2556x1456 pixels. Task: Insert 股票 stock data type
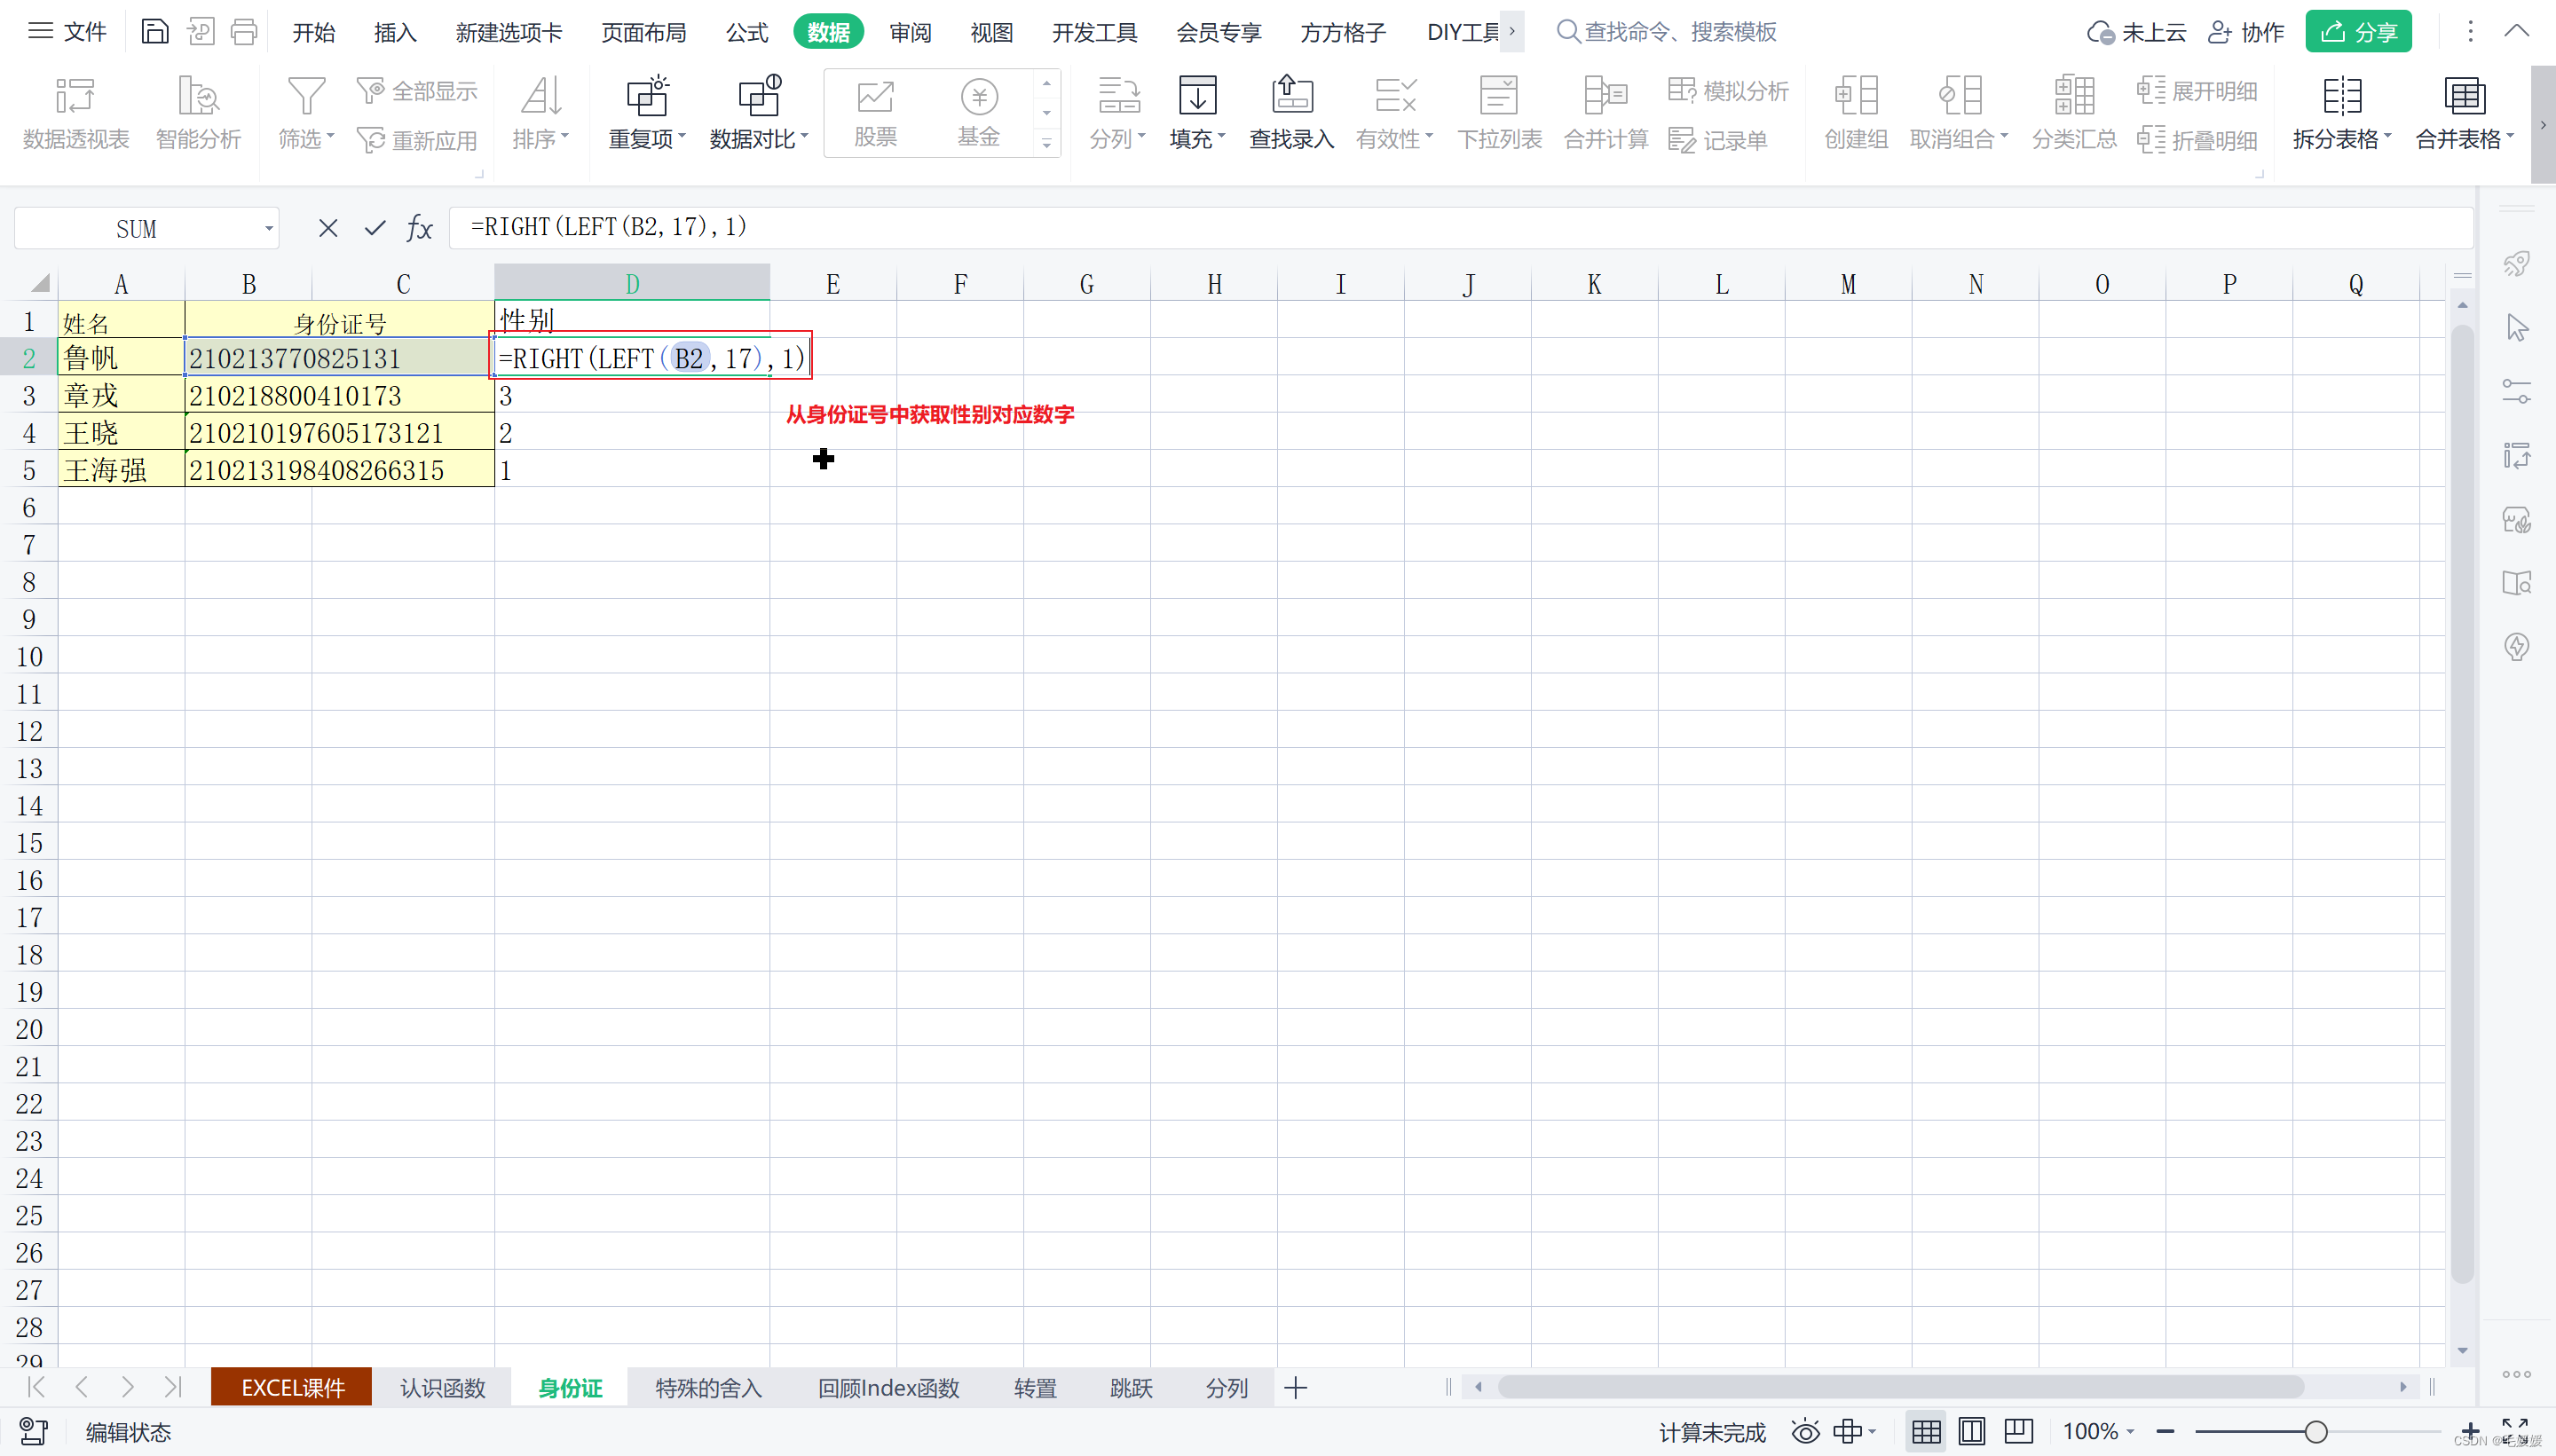click(x=875, y=113)
